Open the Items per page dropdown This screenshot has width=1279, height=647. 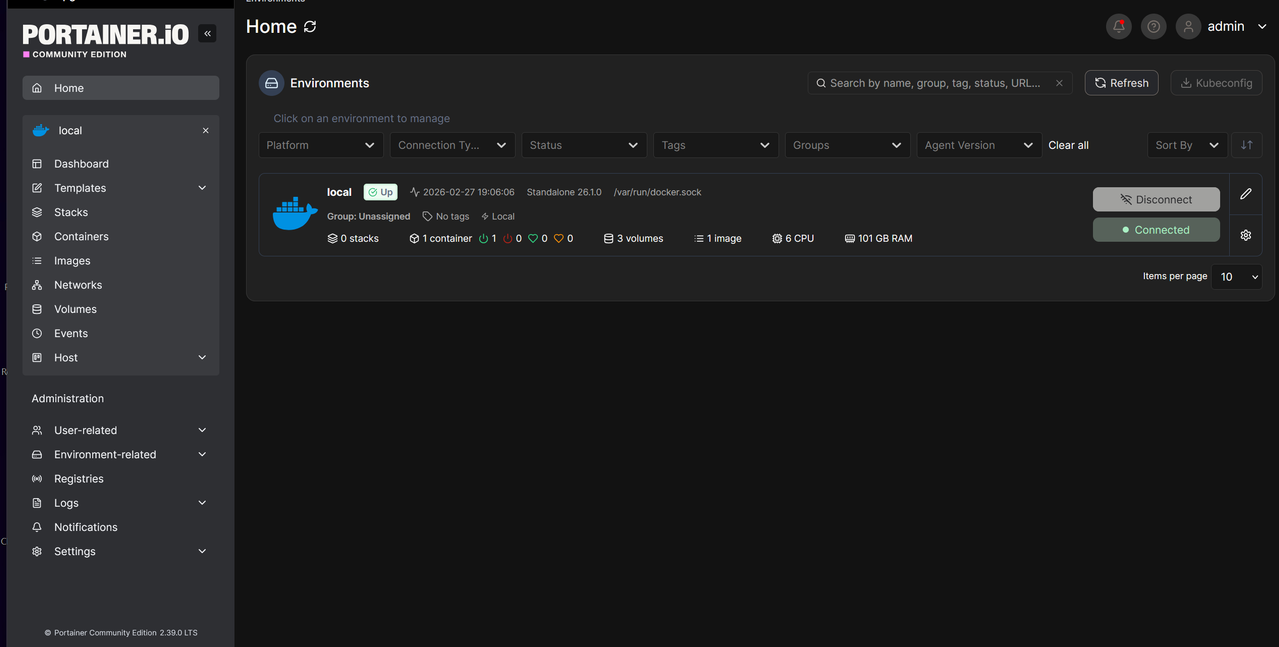coord(1237,277)
